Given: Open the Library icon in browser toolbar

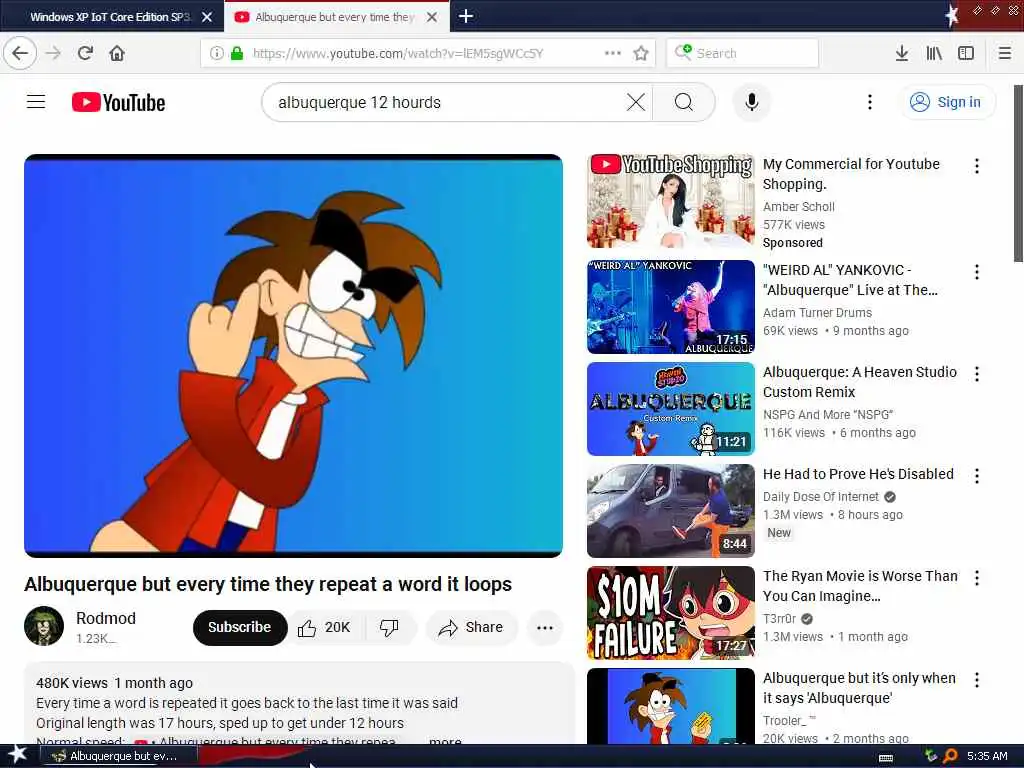Looking at the screenshot, I should [934, 53].
